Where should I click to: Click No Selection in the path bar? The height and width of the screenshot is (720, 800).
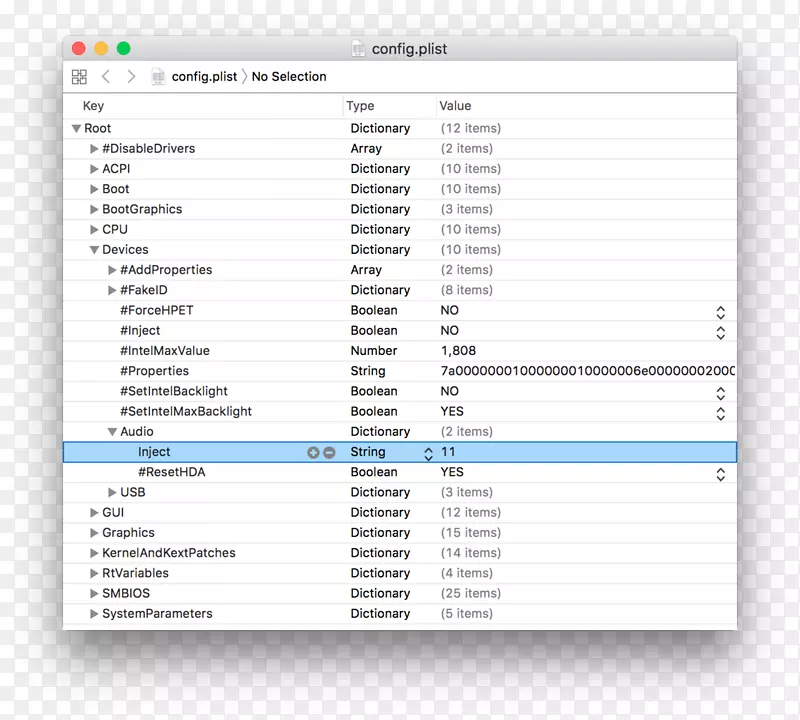[x=289, y=77]
